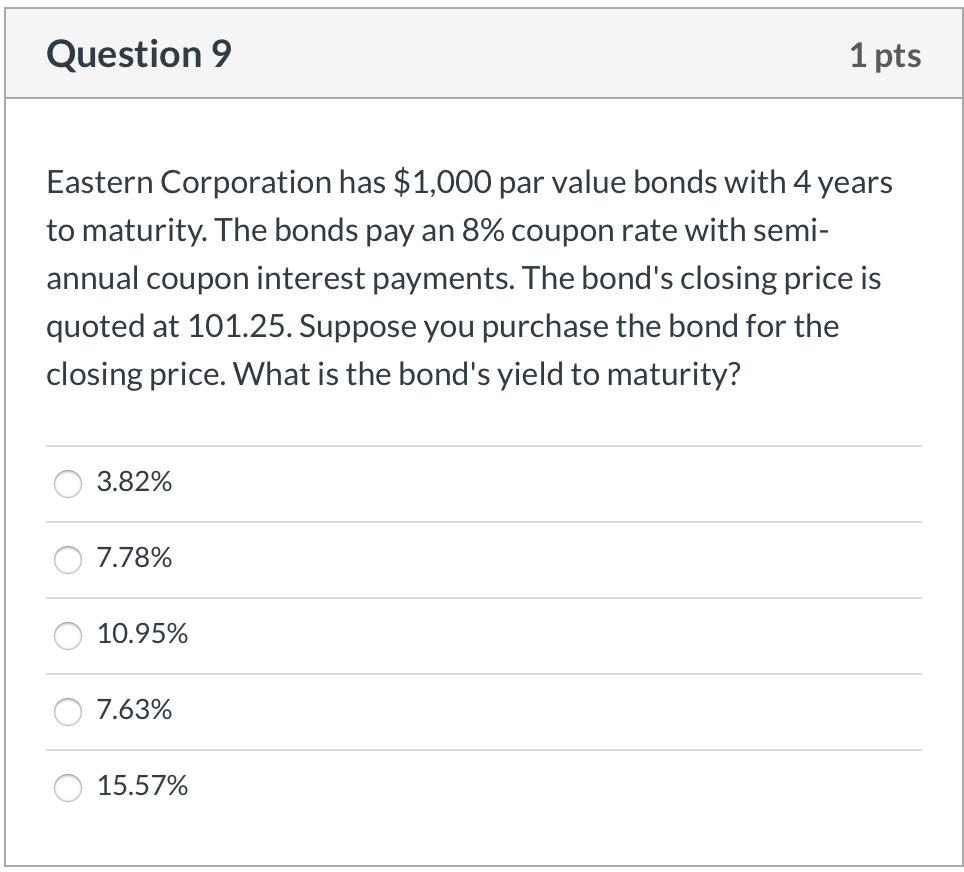The height and width of the screenshot is (872, 964).
Task: Click the 7.63% answer label text
Action: pyautogui.click(x=133, y=710)
